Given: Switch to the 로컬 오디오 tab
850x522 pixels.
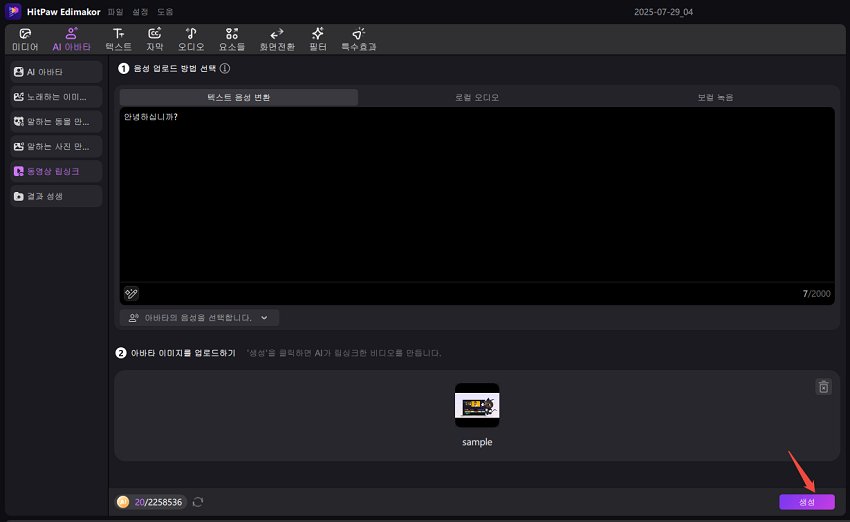Looking at the screenshot, I should [476, 98].
